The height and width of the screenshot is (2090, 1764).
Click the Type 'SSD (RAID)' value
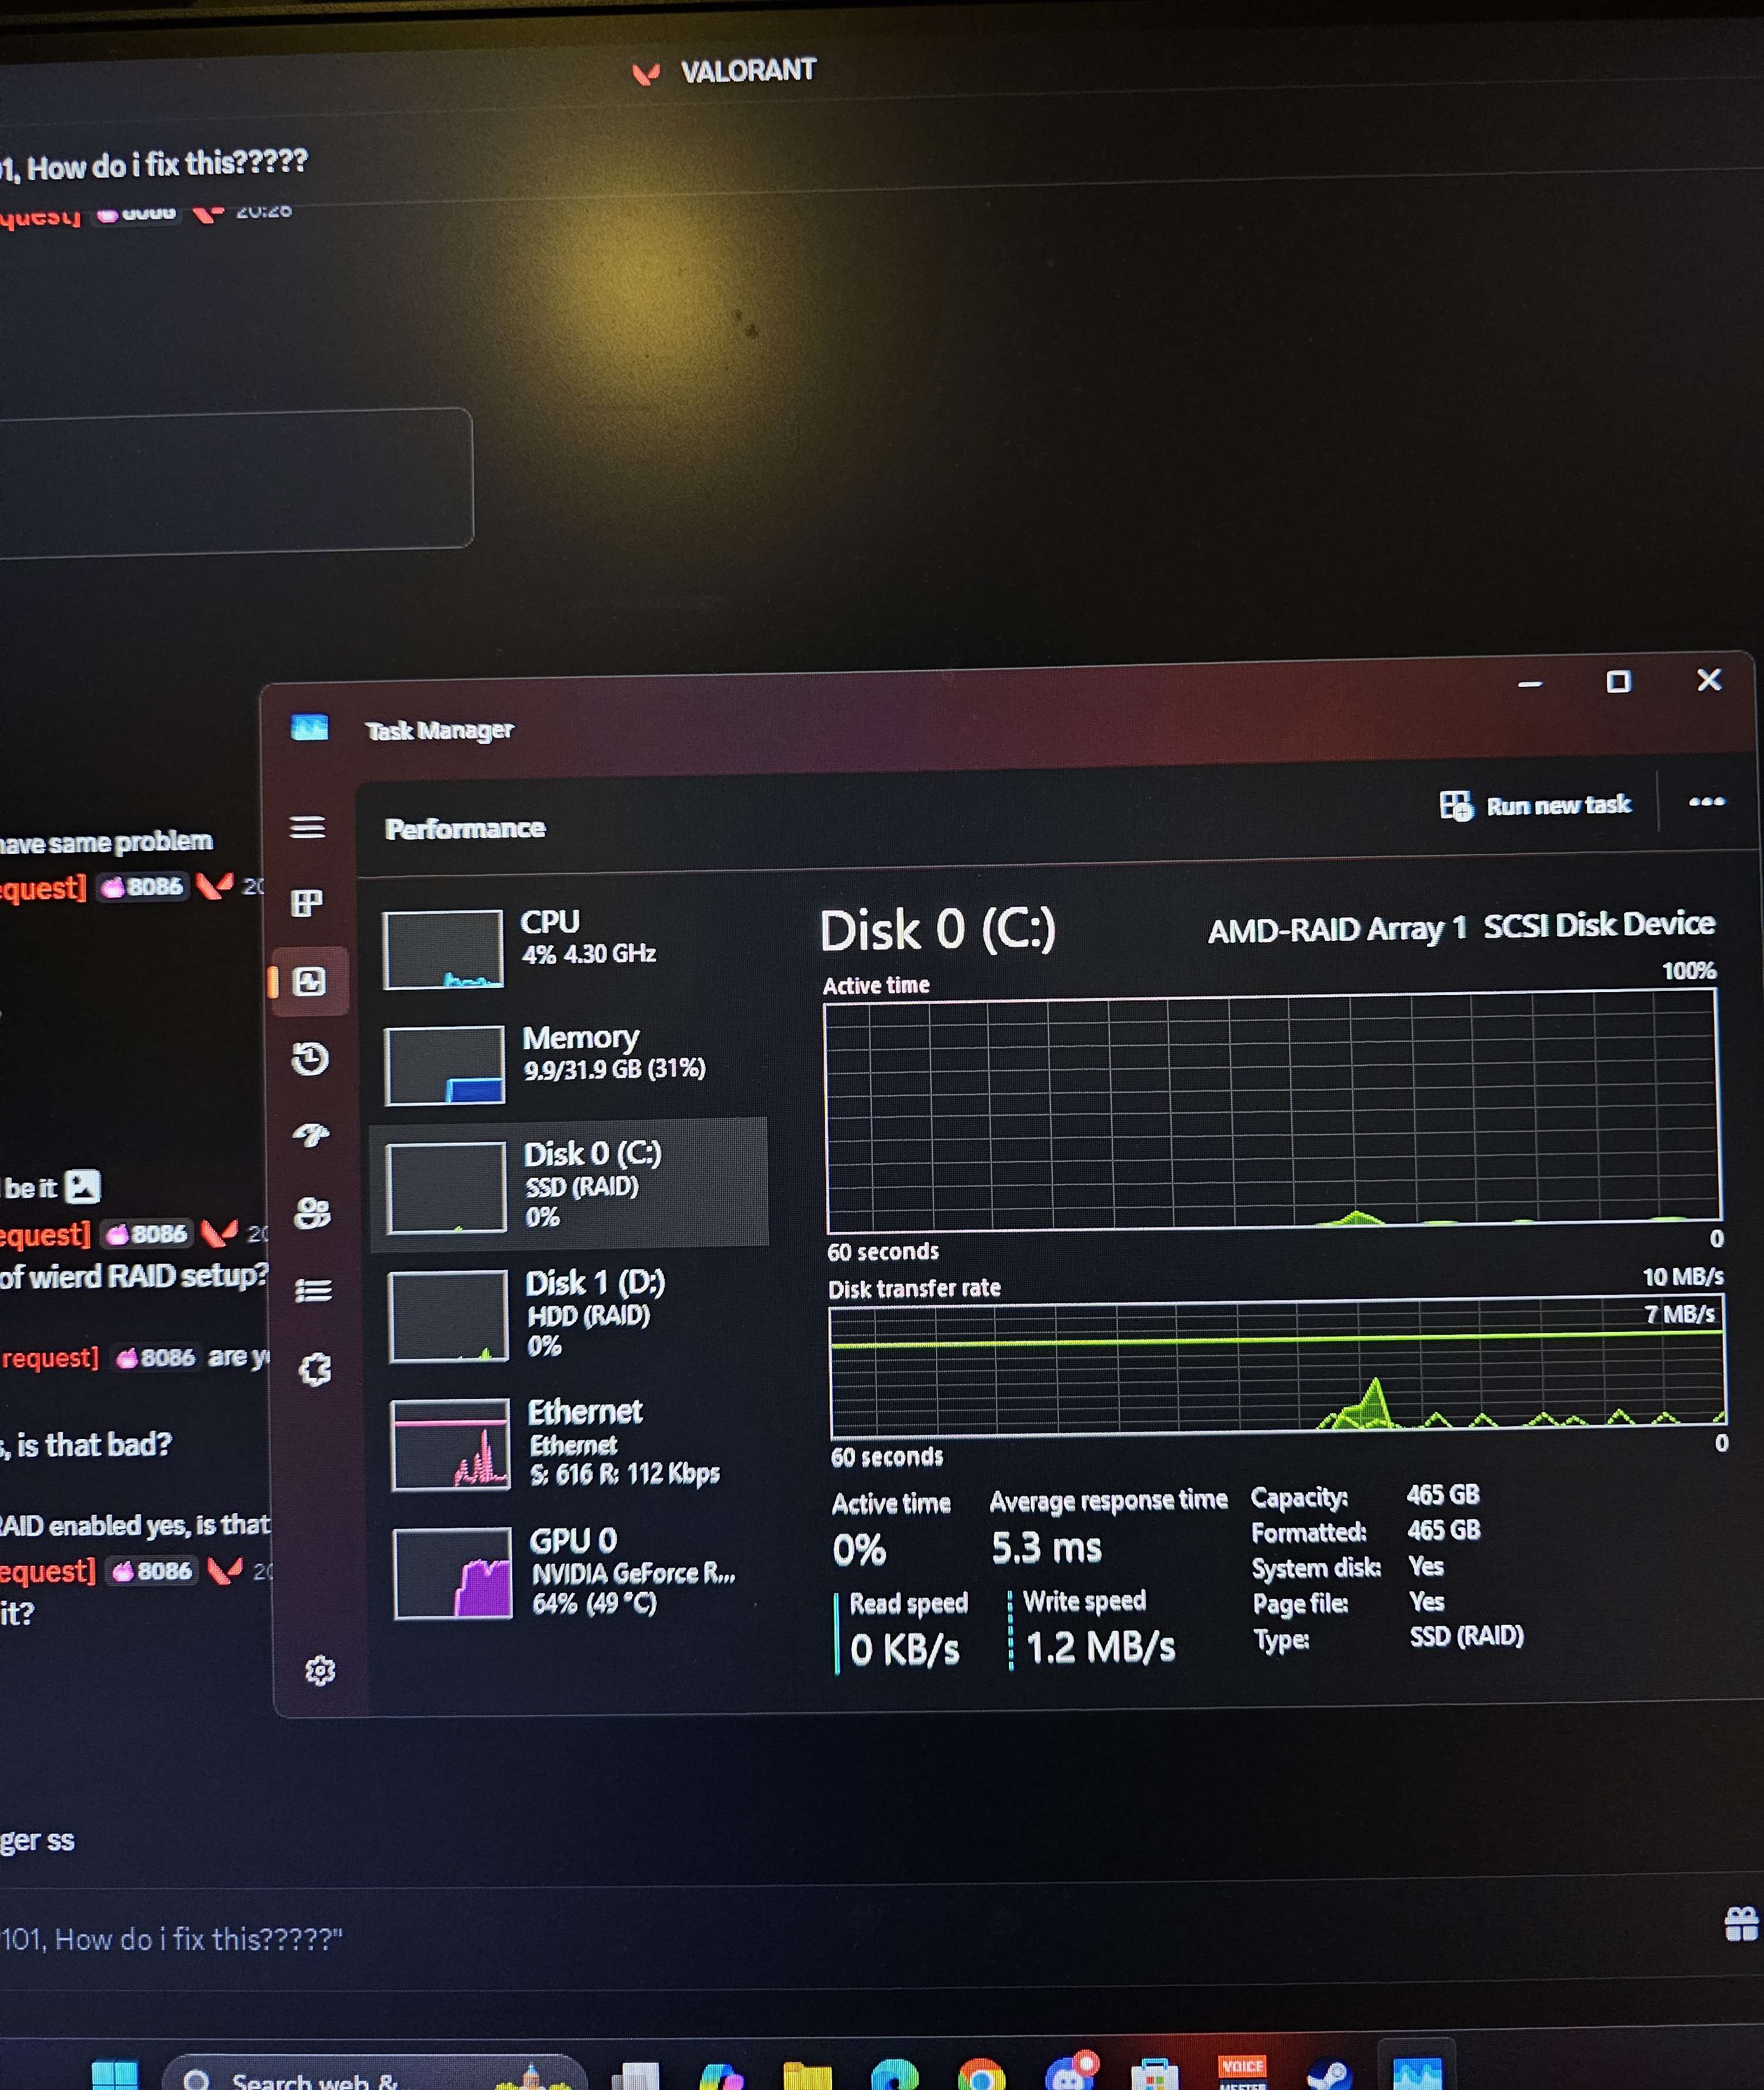[x=1466, y=1636]
